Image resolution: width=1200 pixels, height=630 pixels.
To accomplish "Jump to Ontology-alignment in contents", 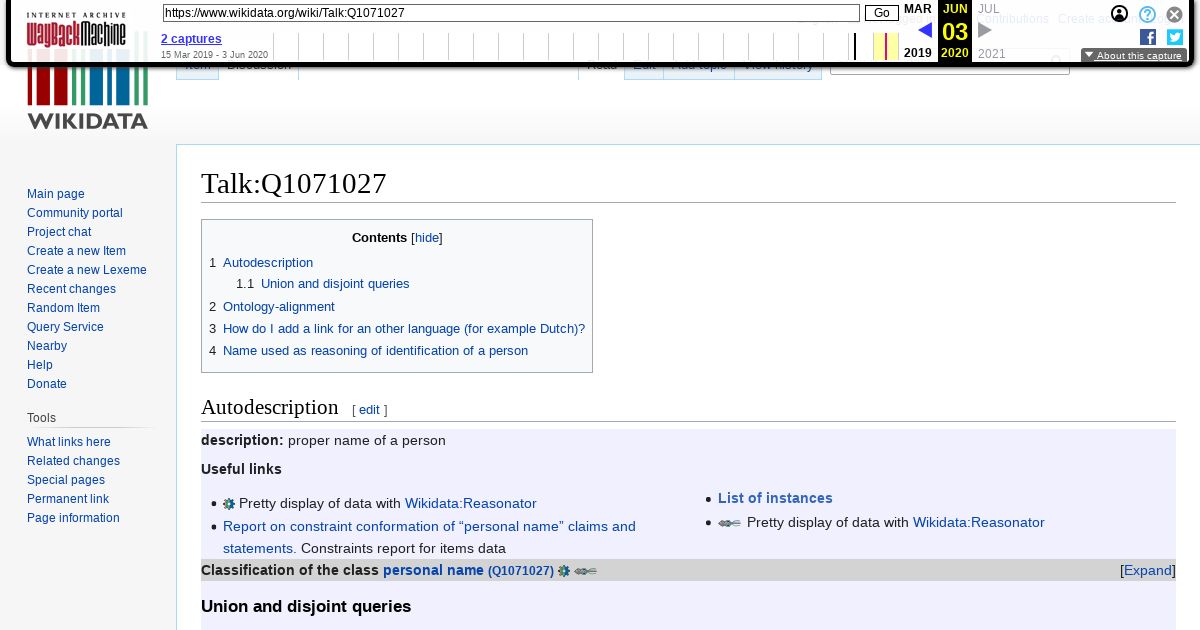I will point(279,307).
